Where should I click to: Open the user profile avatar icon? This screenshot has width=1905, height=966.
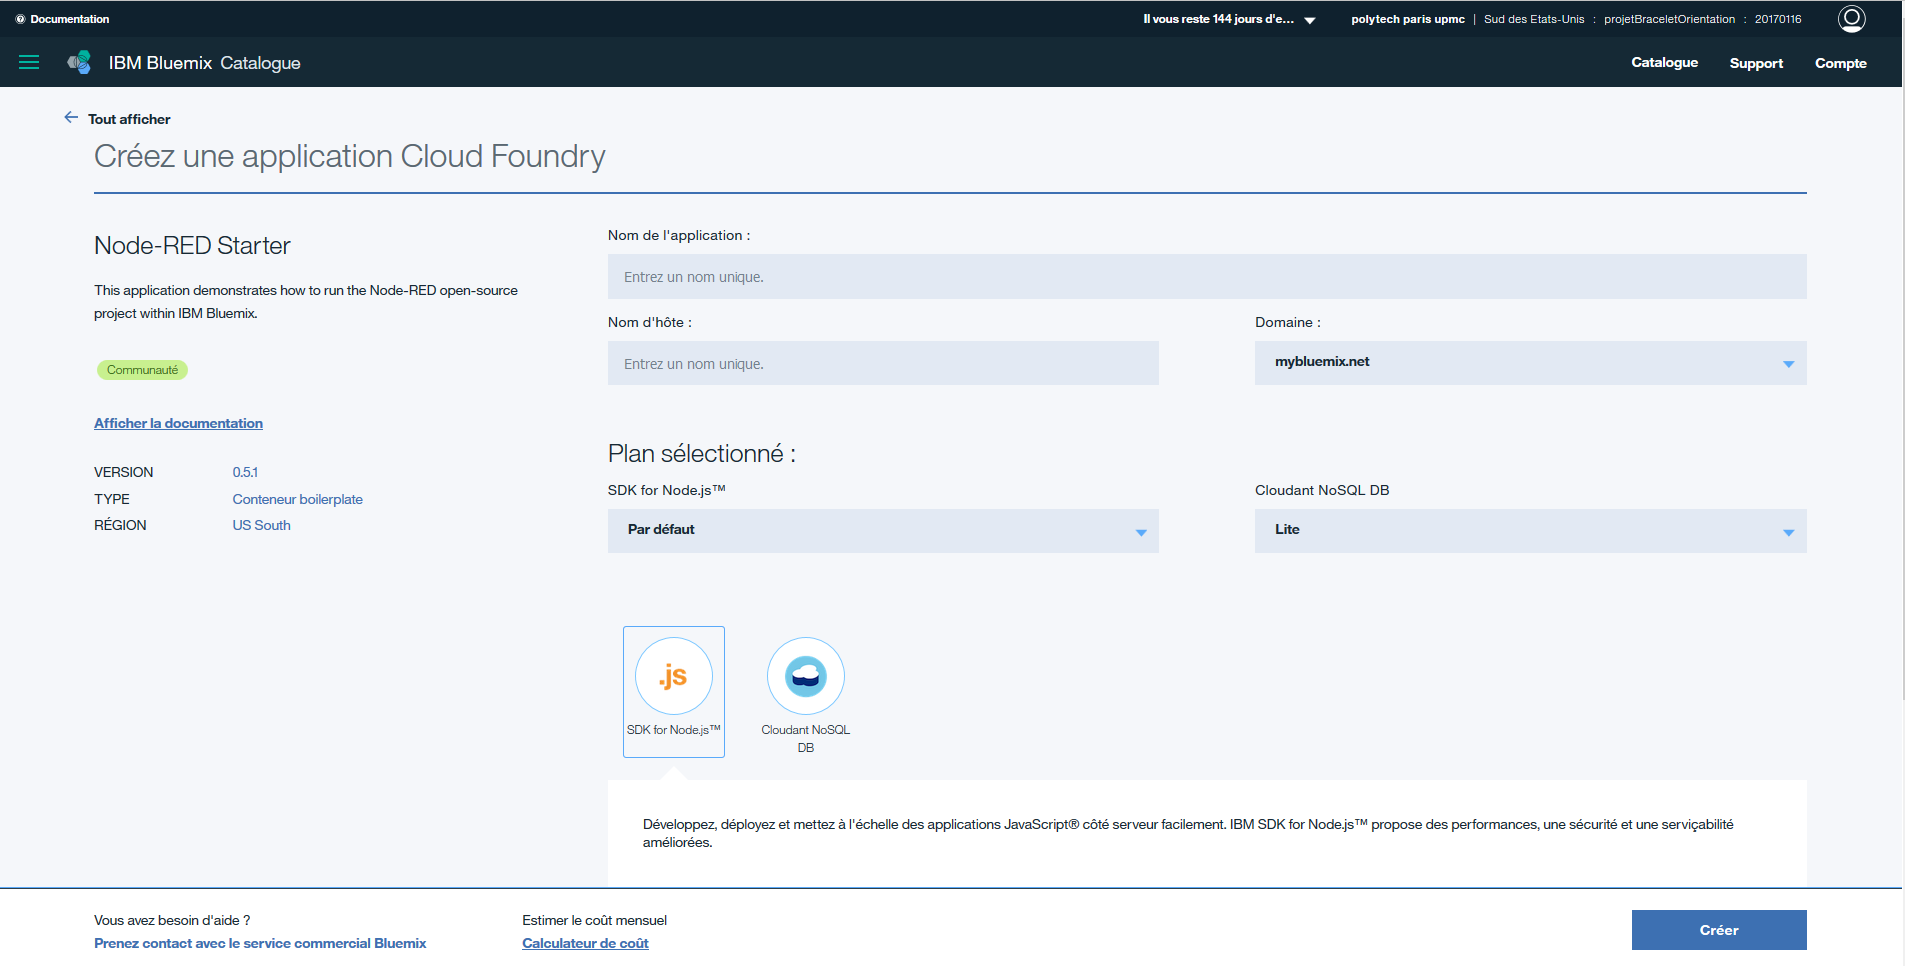point(1851,18)
